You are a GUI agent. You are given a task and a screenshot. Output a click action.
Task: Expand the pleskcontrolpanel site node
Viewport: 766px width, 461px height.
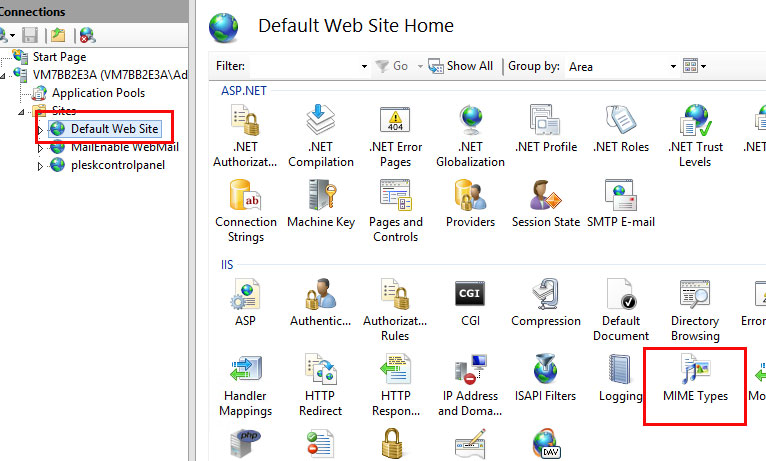coord(40,166)
